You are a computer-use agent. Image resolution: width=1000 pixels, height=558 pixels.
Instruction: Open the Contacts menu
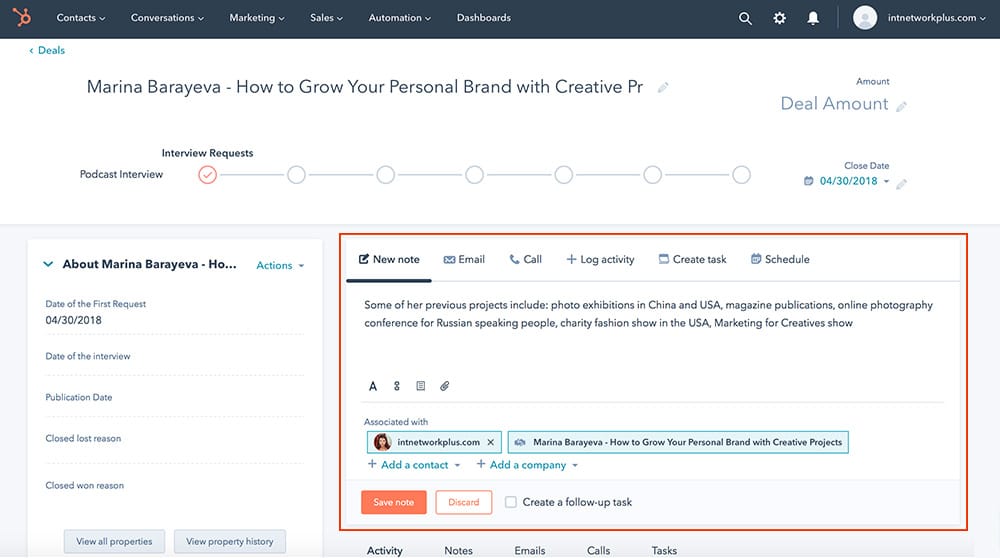(x=81, y=18)
